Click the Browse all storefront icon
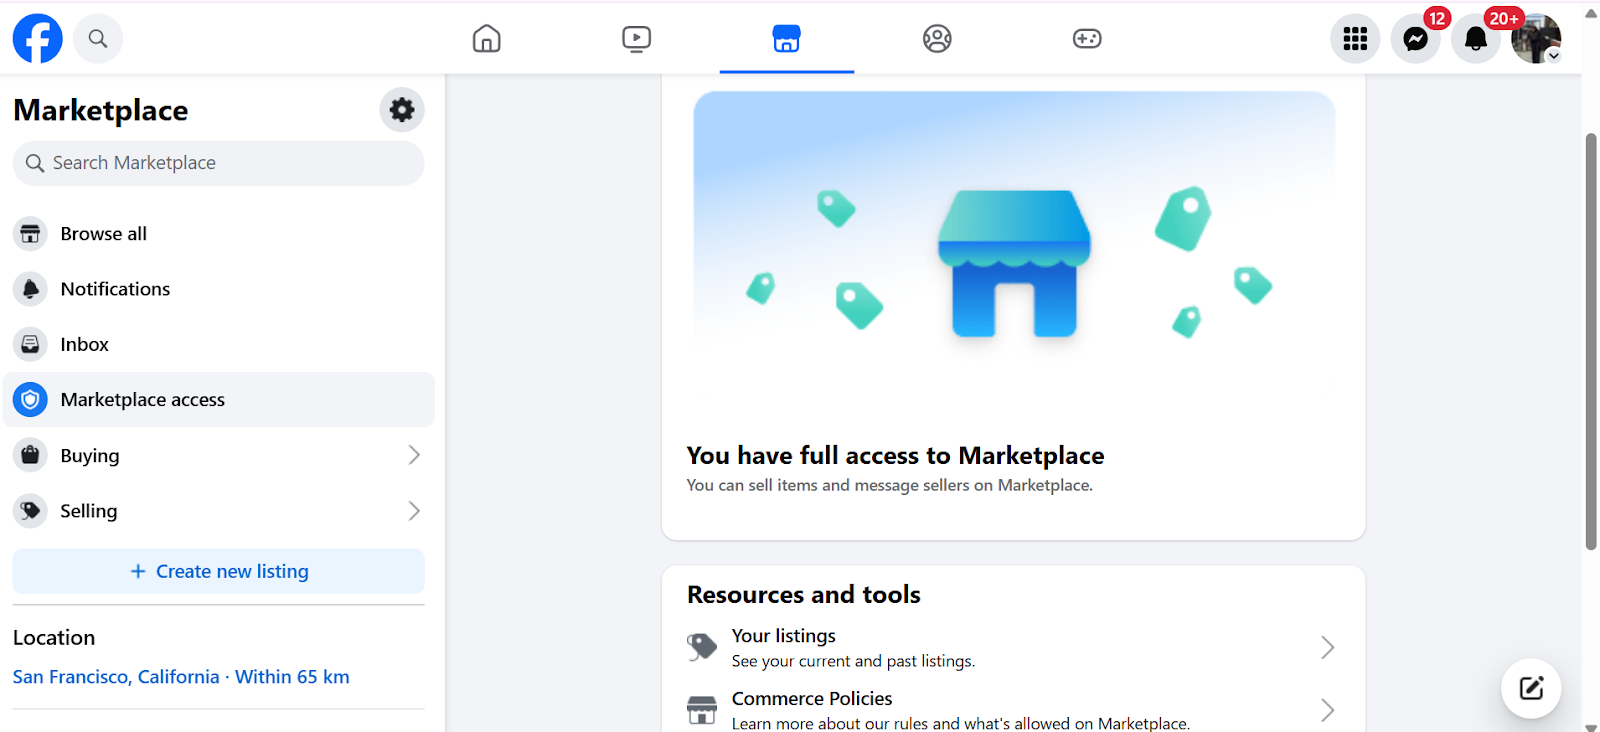This screenshot has height=732, width=1600. click(31, 234)
